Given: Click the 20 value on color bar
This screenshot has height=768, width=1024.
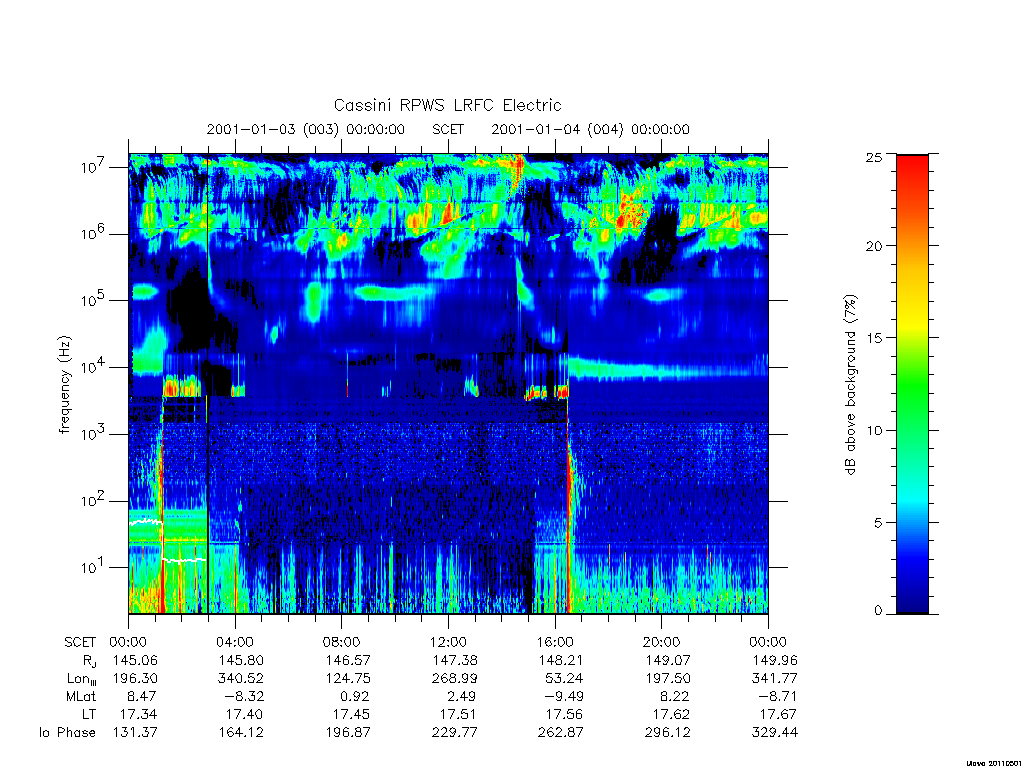Looking at the screenshot, I should [874, 246].
